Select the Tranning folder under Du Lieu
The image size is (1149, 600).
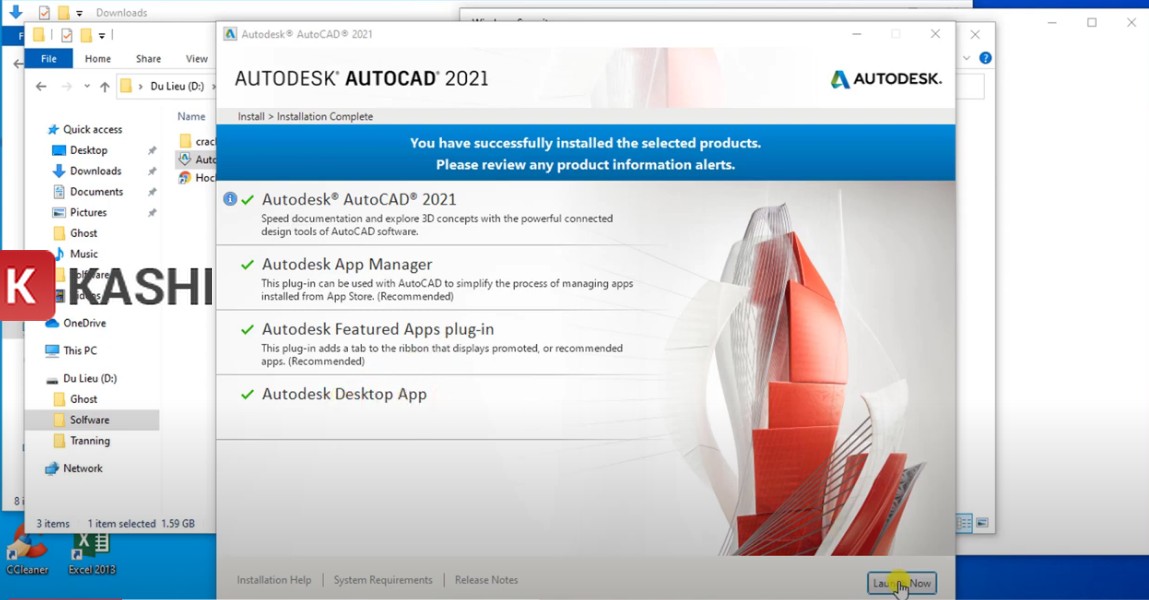tap(89, 441)
